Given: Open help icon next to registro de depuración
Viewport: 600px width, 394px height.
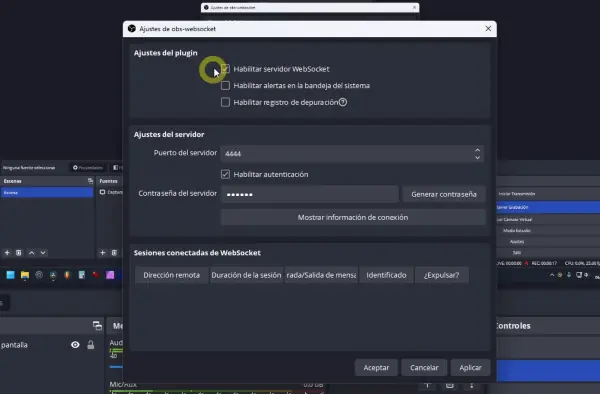Looking at the screenshot, I should [343, 102].
